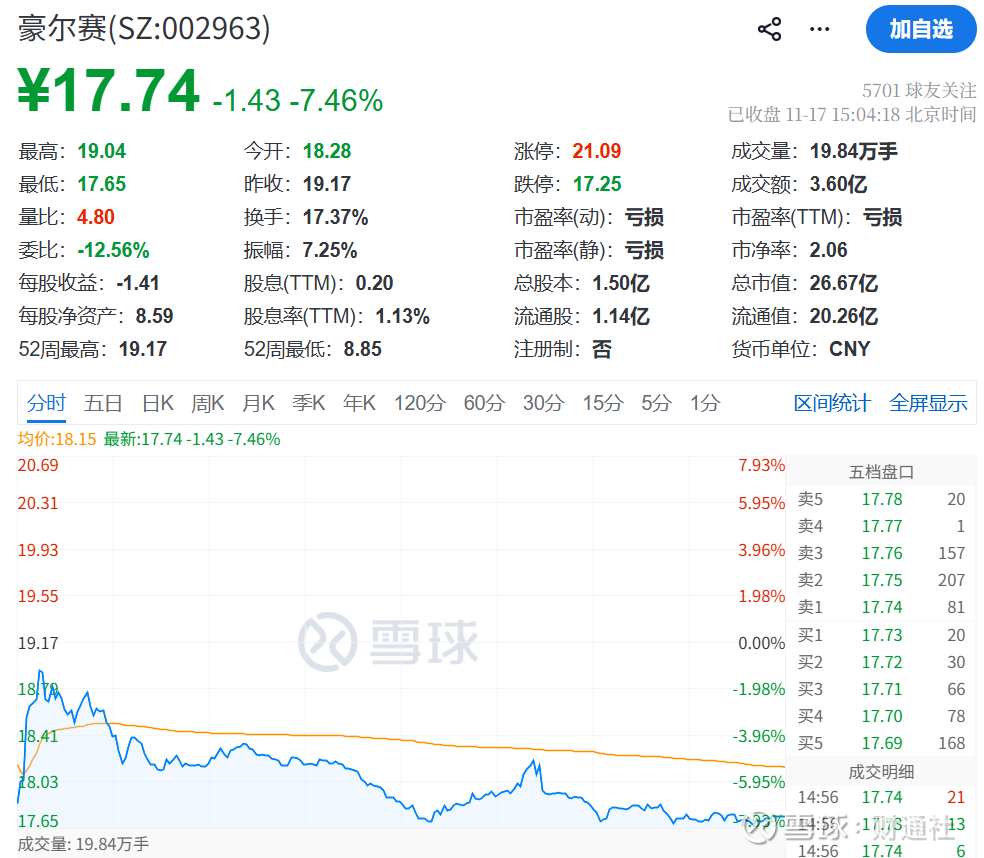Image resolution: width=984 pixels, height=858 pixels.
Task: Select the 分时 chart tab
Action: pos(46,402)
